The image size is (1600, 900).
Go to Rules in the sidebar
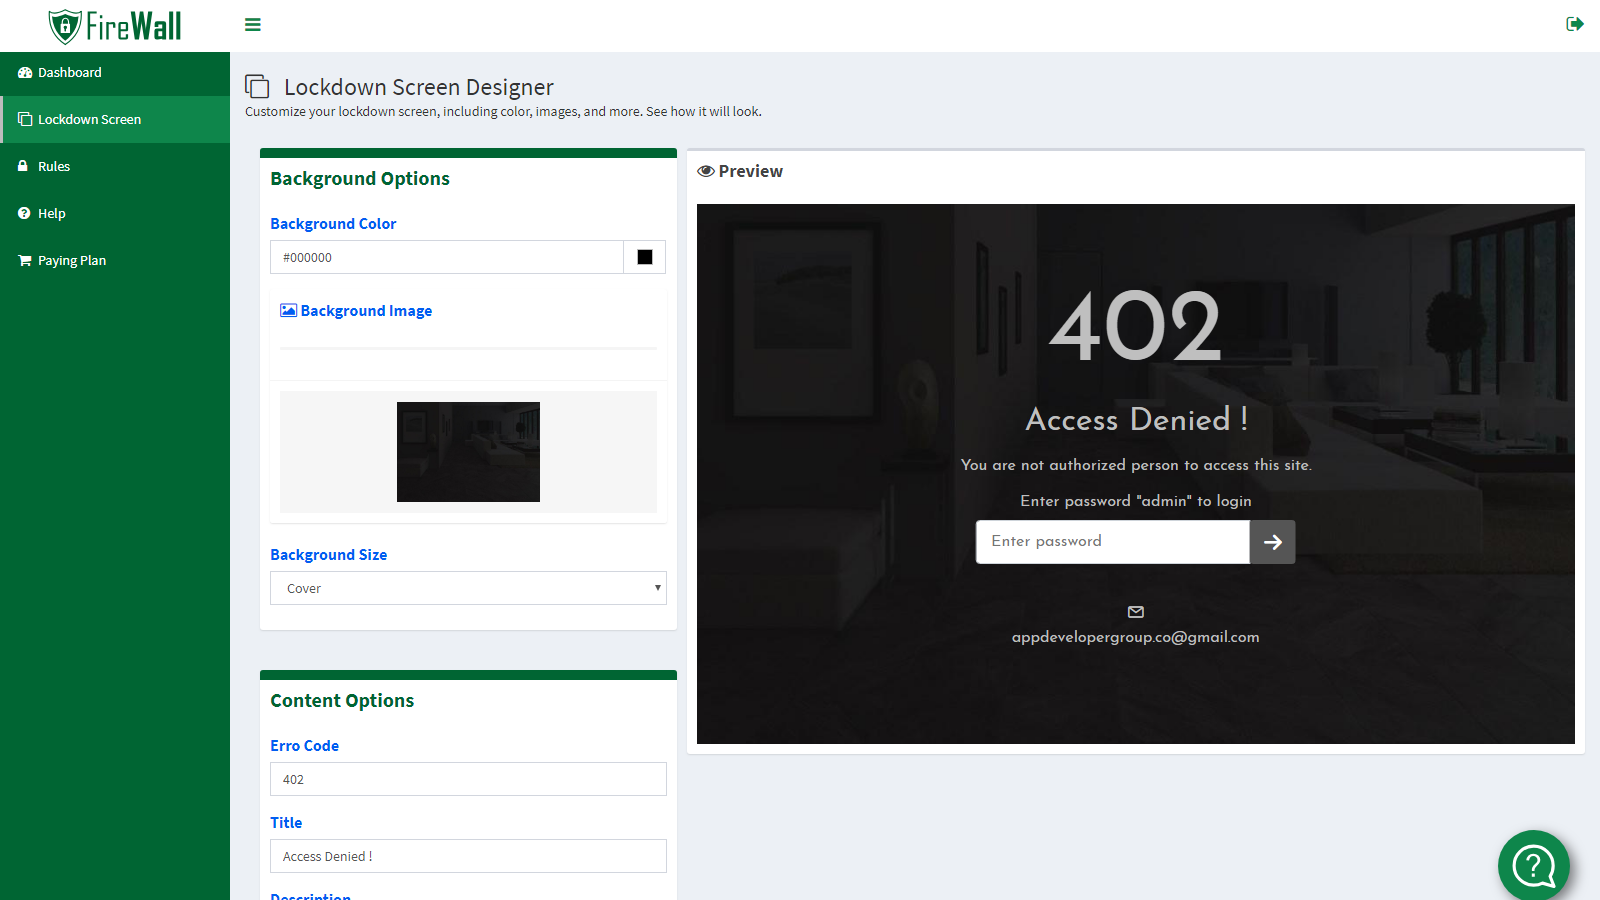click(54, 167)
